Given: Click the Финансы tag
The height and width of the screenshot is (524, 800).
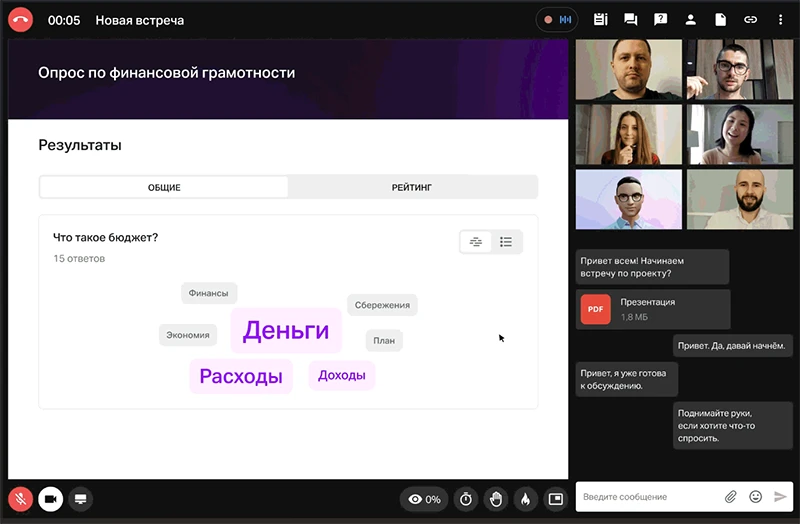Looking at the screenshot, I should pyautogui.click(x=209, y=293).
